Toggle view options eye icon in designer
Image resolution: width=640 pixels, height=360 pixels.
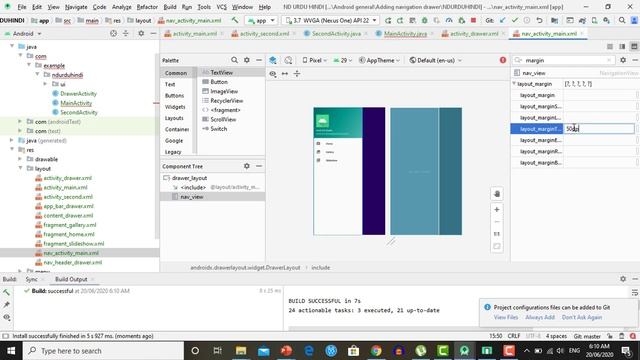pos(273,73)
